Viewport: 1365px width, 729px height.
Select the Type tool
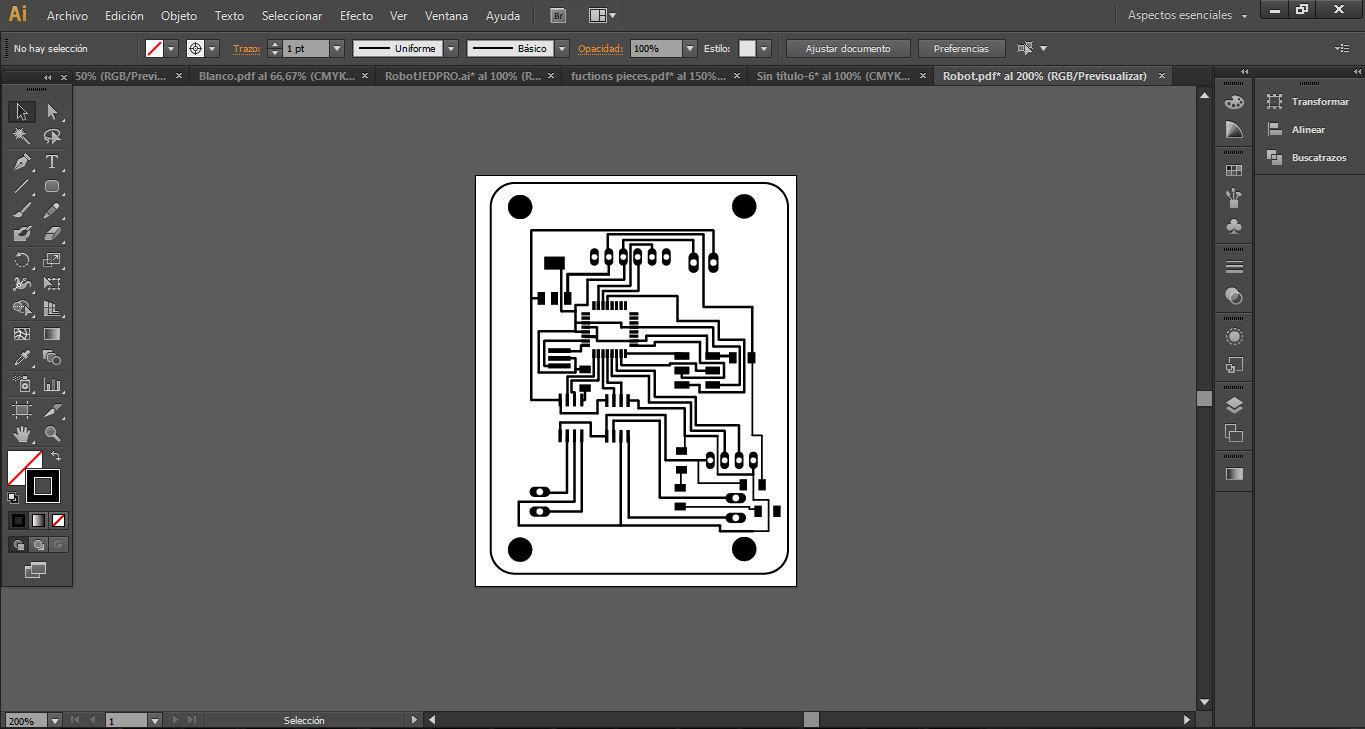pyautogui.click(x=52, y=162)
